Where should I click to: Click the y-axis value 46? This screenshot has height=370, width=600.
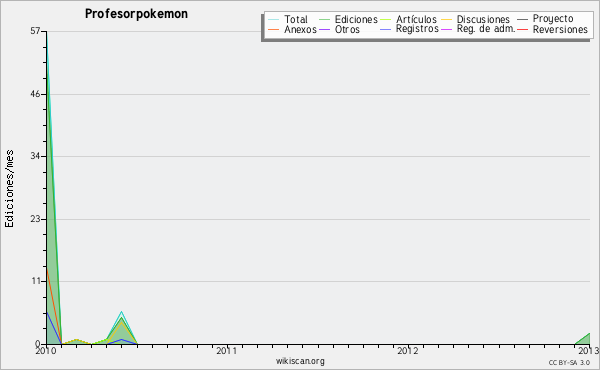click(35, 94)
